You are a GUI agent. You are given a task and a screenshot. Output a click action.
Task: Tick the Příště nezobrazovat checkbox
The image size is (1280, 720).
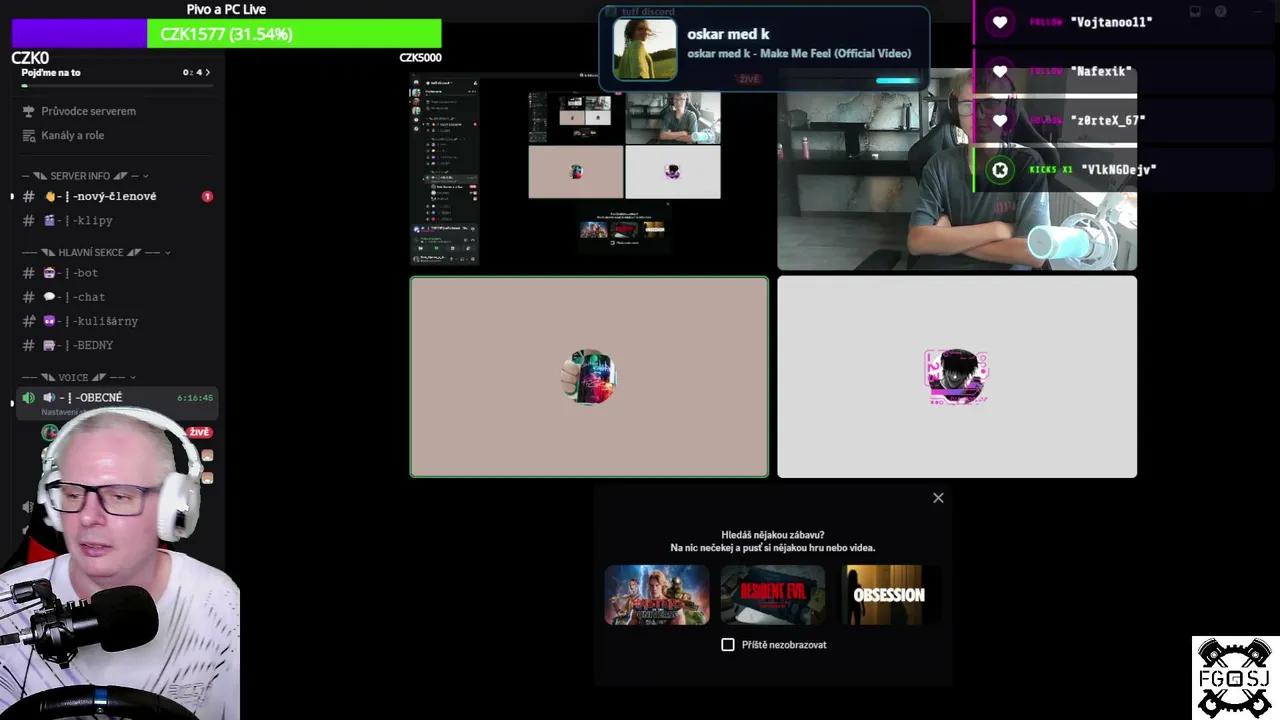click(x=728, y=645)
